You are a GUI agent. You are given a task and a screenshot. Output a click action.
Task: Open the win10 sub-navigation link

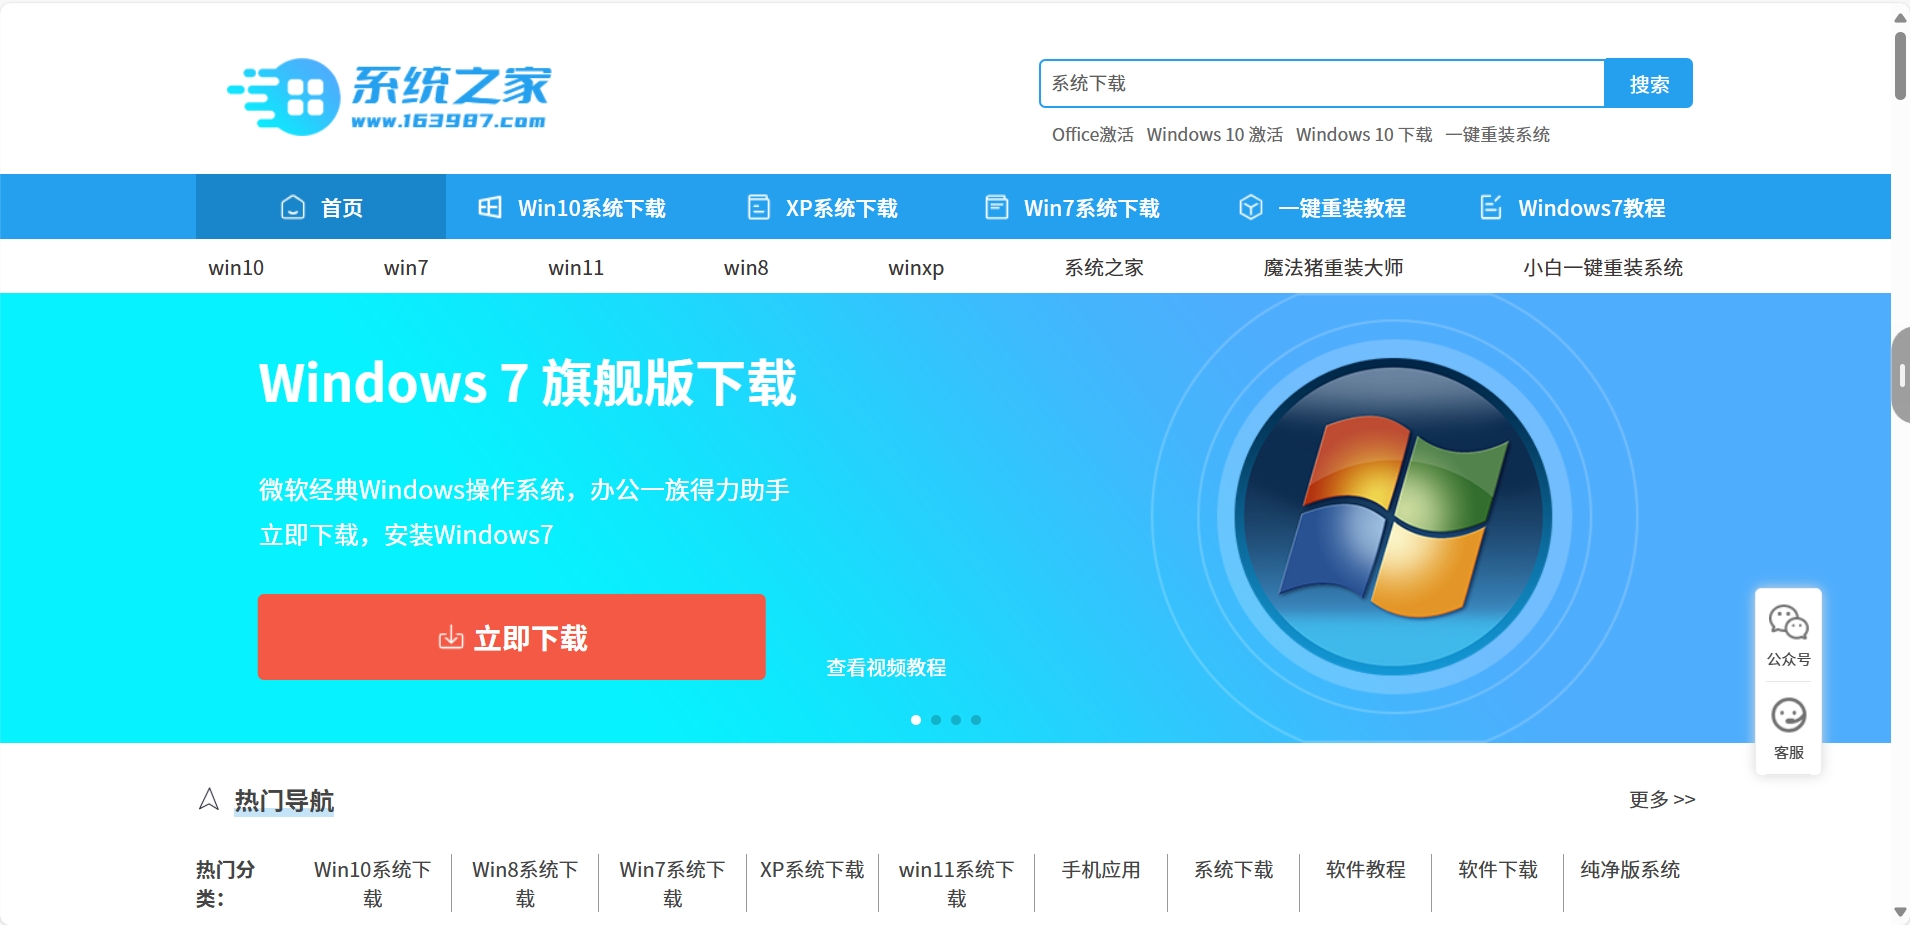click(236, 267)
